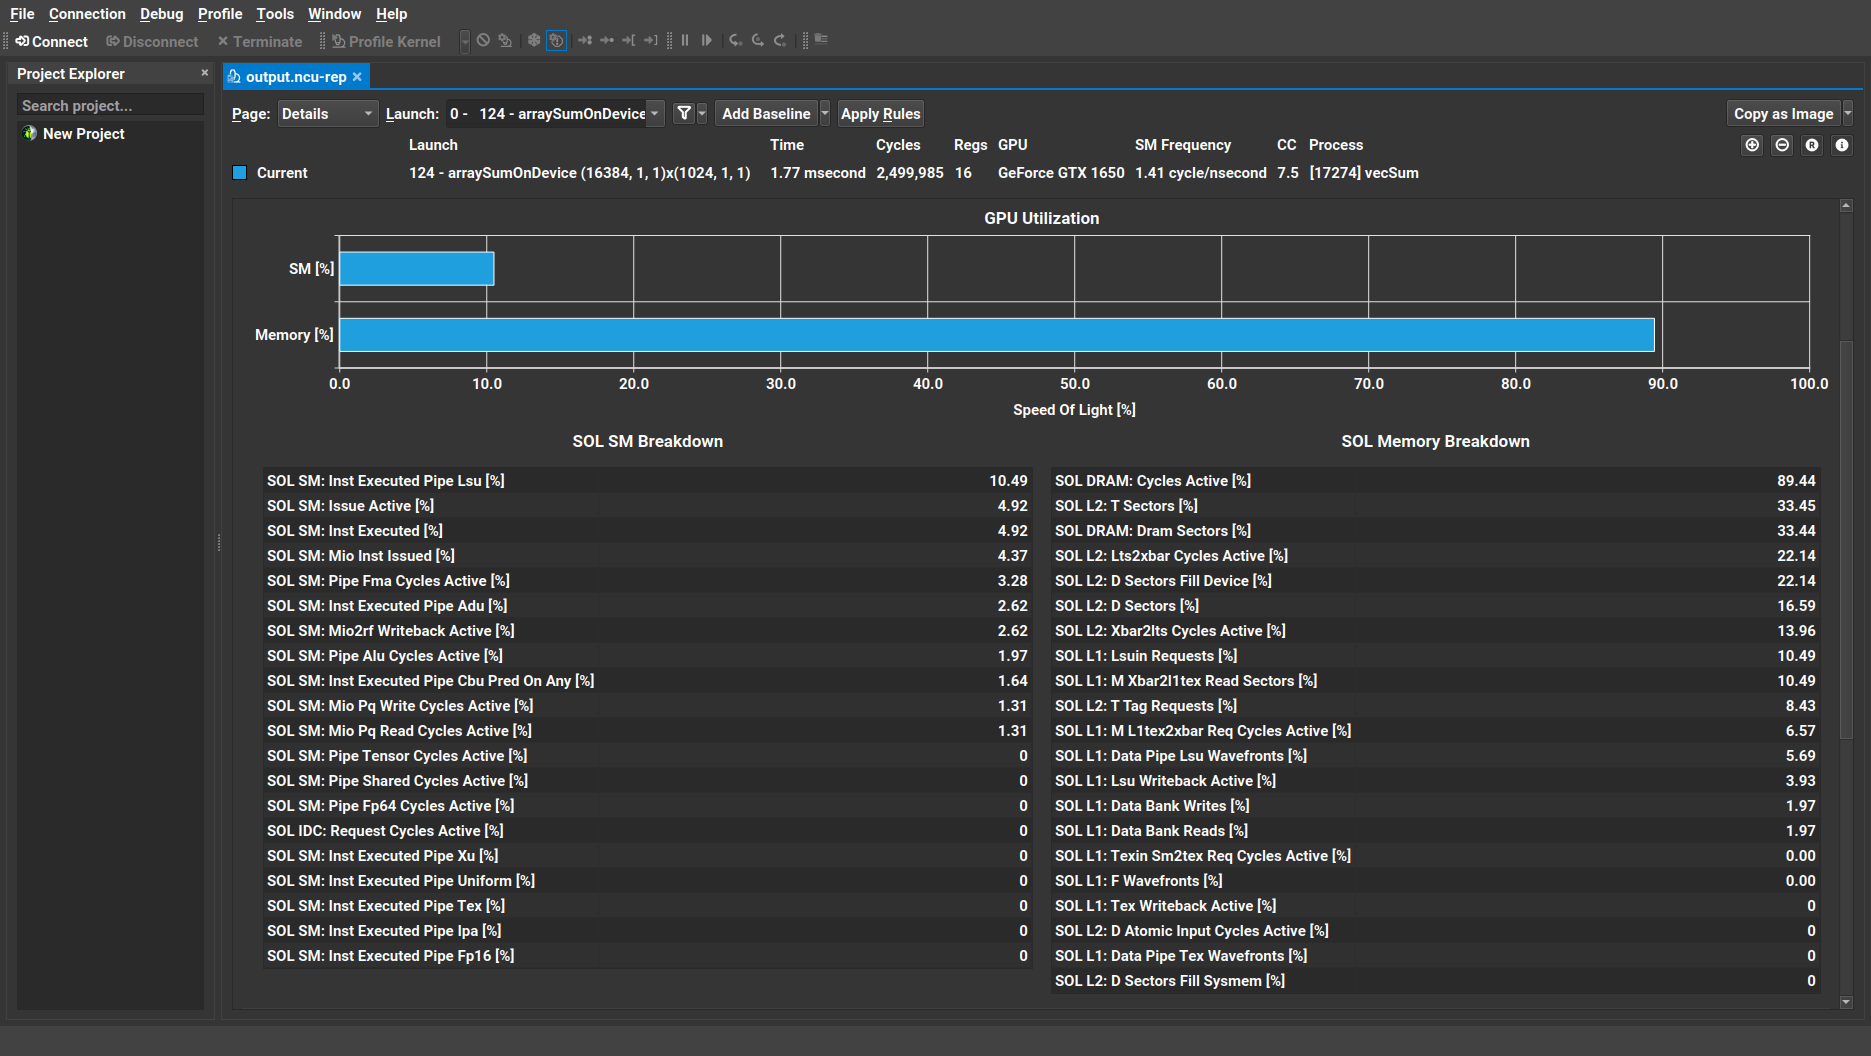This screenshot has height=1056, width=1871.
Task: Click the resume play icon in the toolbar
Action: point(707,40)
